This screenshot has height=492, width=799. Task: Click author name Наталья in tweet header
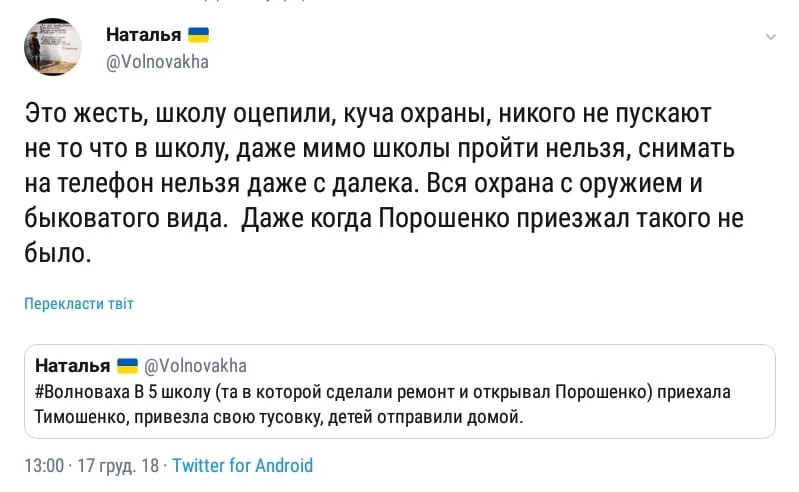(x=143, y=35)
